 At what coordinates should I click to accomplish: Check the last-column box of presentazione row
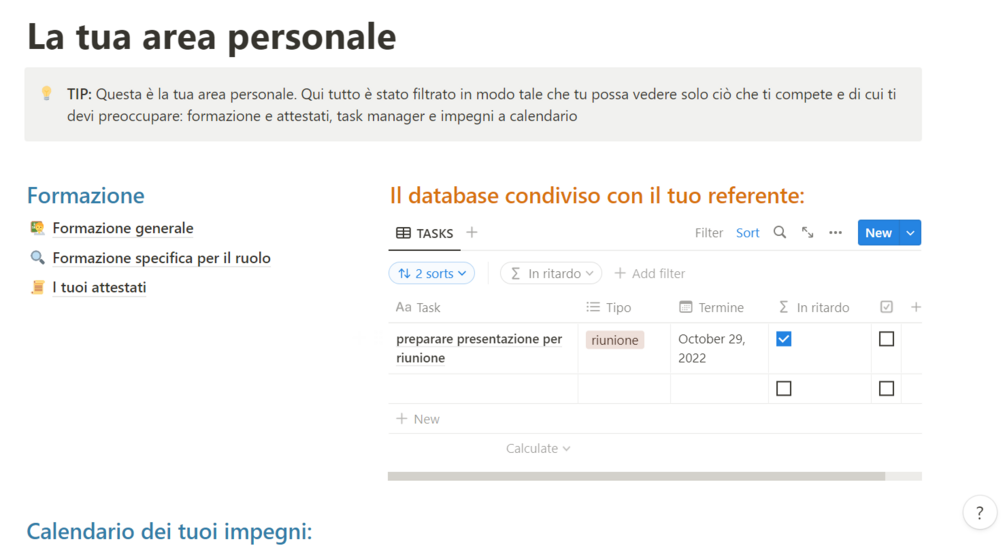click(x=886, y=339)
